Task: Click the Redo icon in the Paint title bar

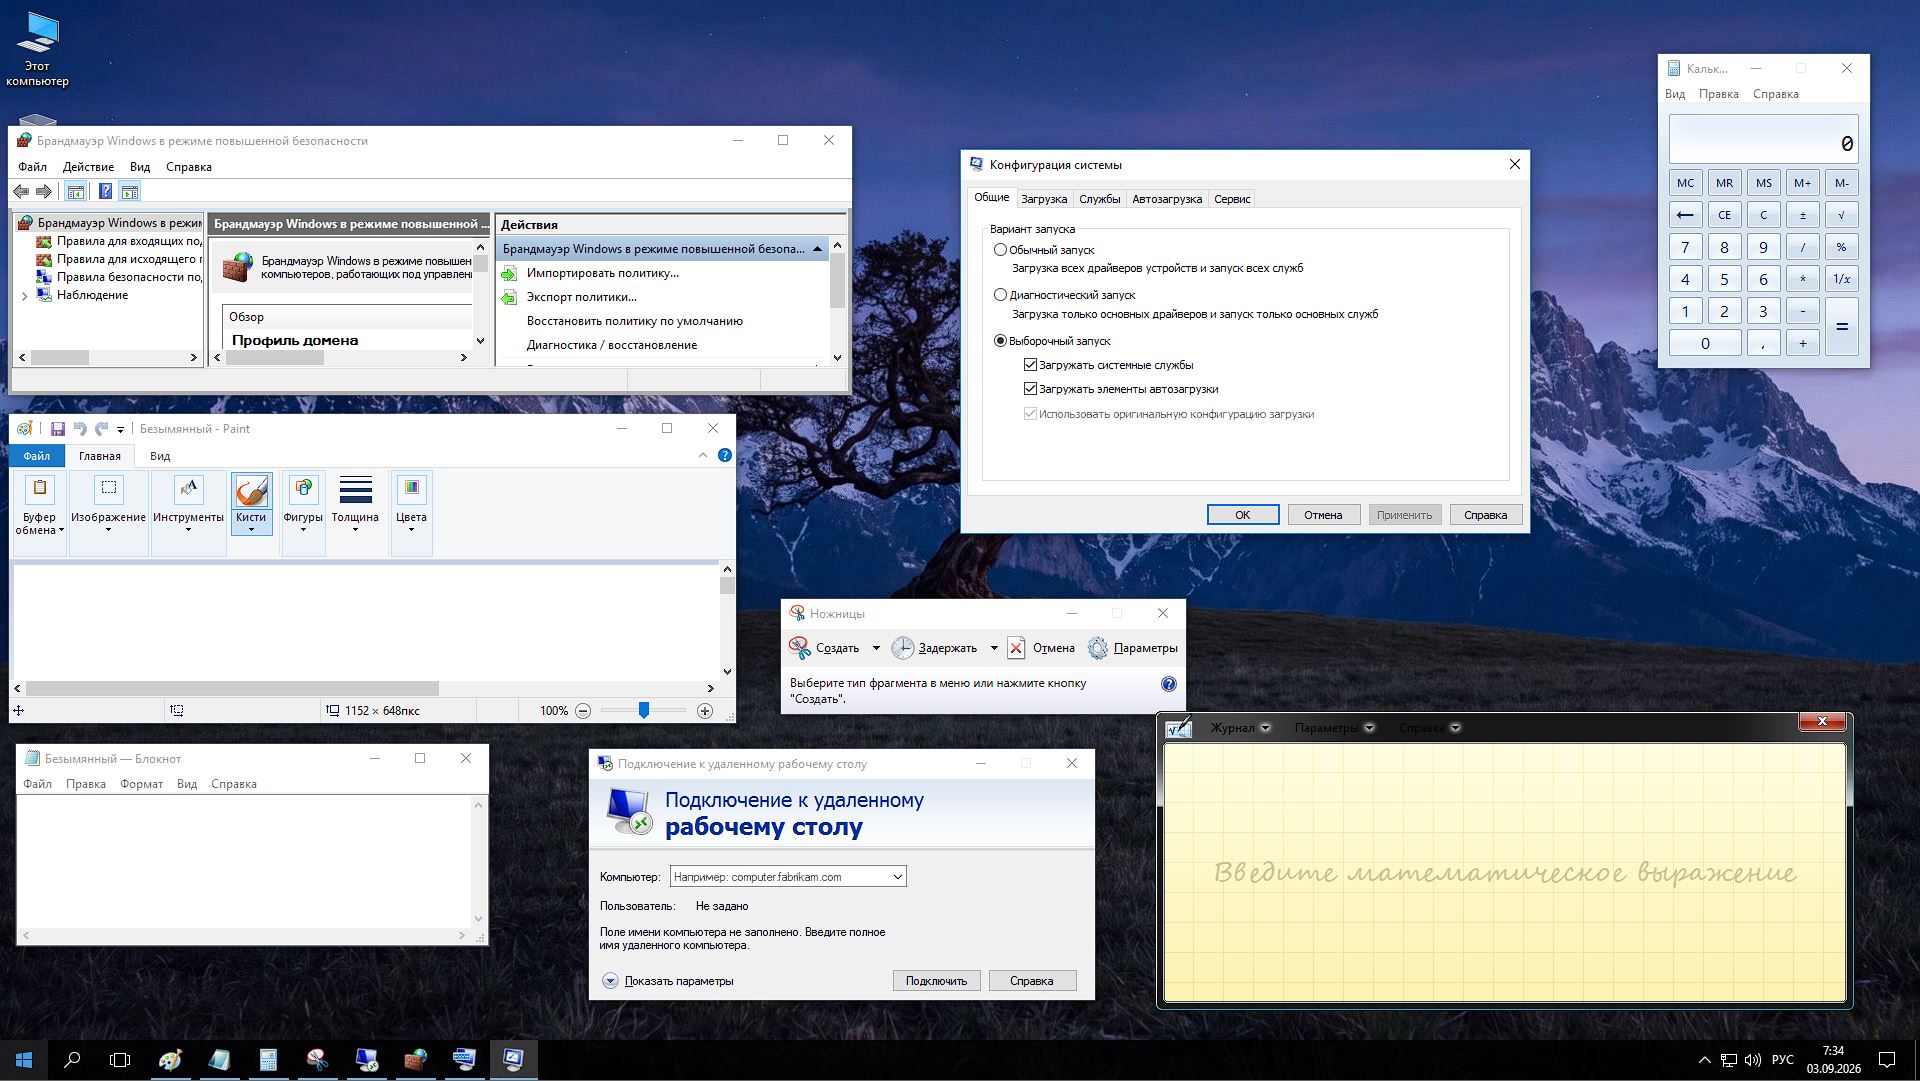Action: click(x=101, y=429)
